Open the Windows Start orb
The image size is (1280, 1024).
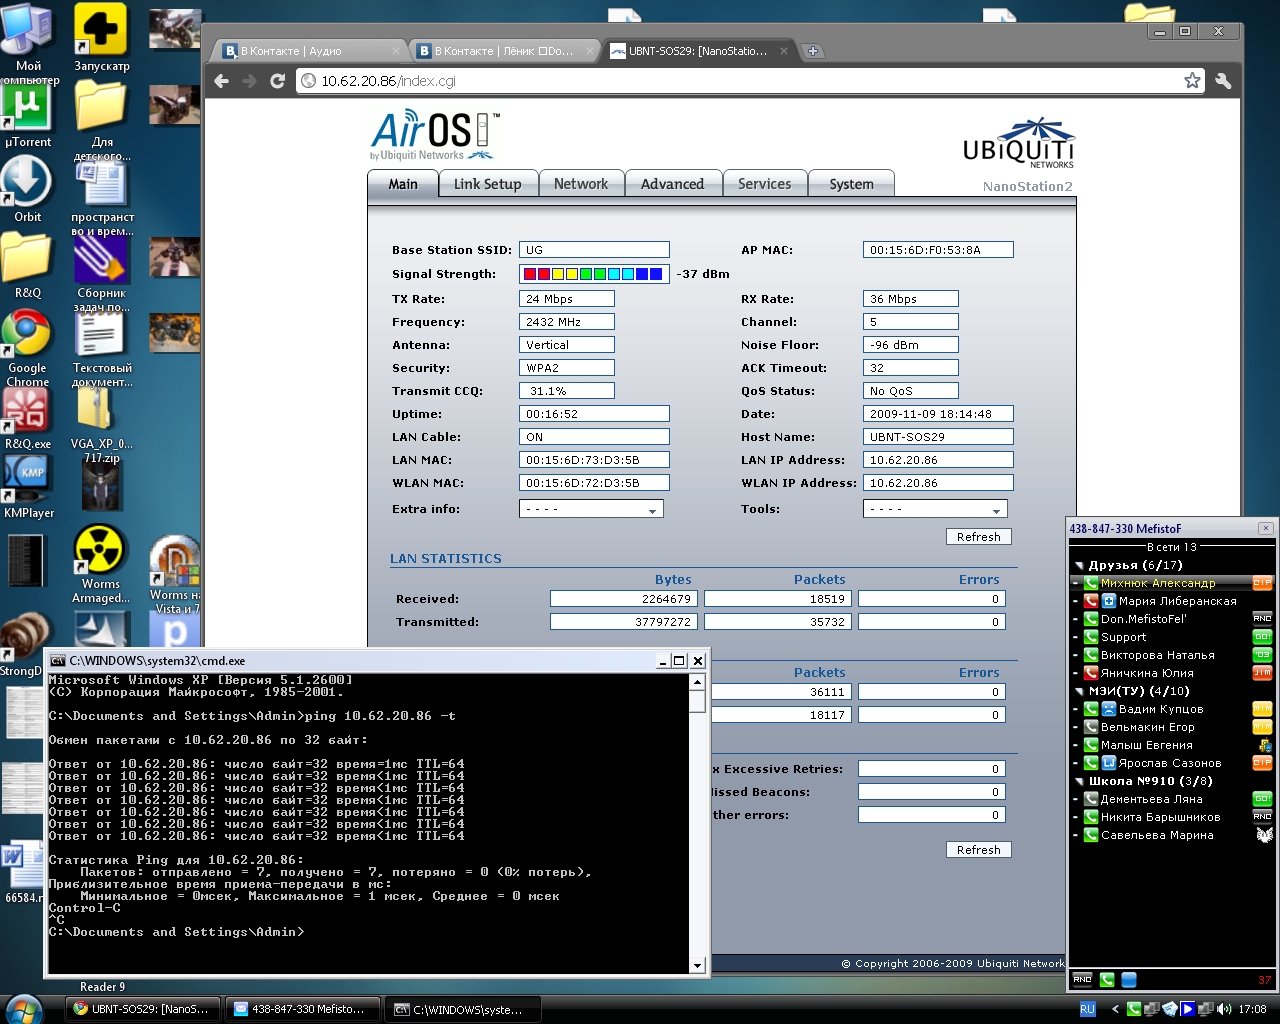[x=24, y=1009]
